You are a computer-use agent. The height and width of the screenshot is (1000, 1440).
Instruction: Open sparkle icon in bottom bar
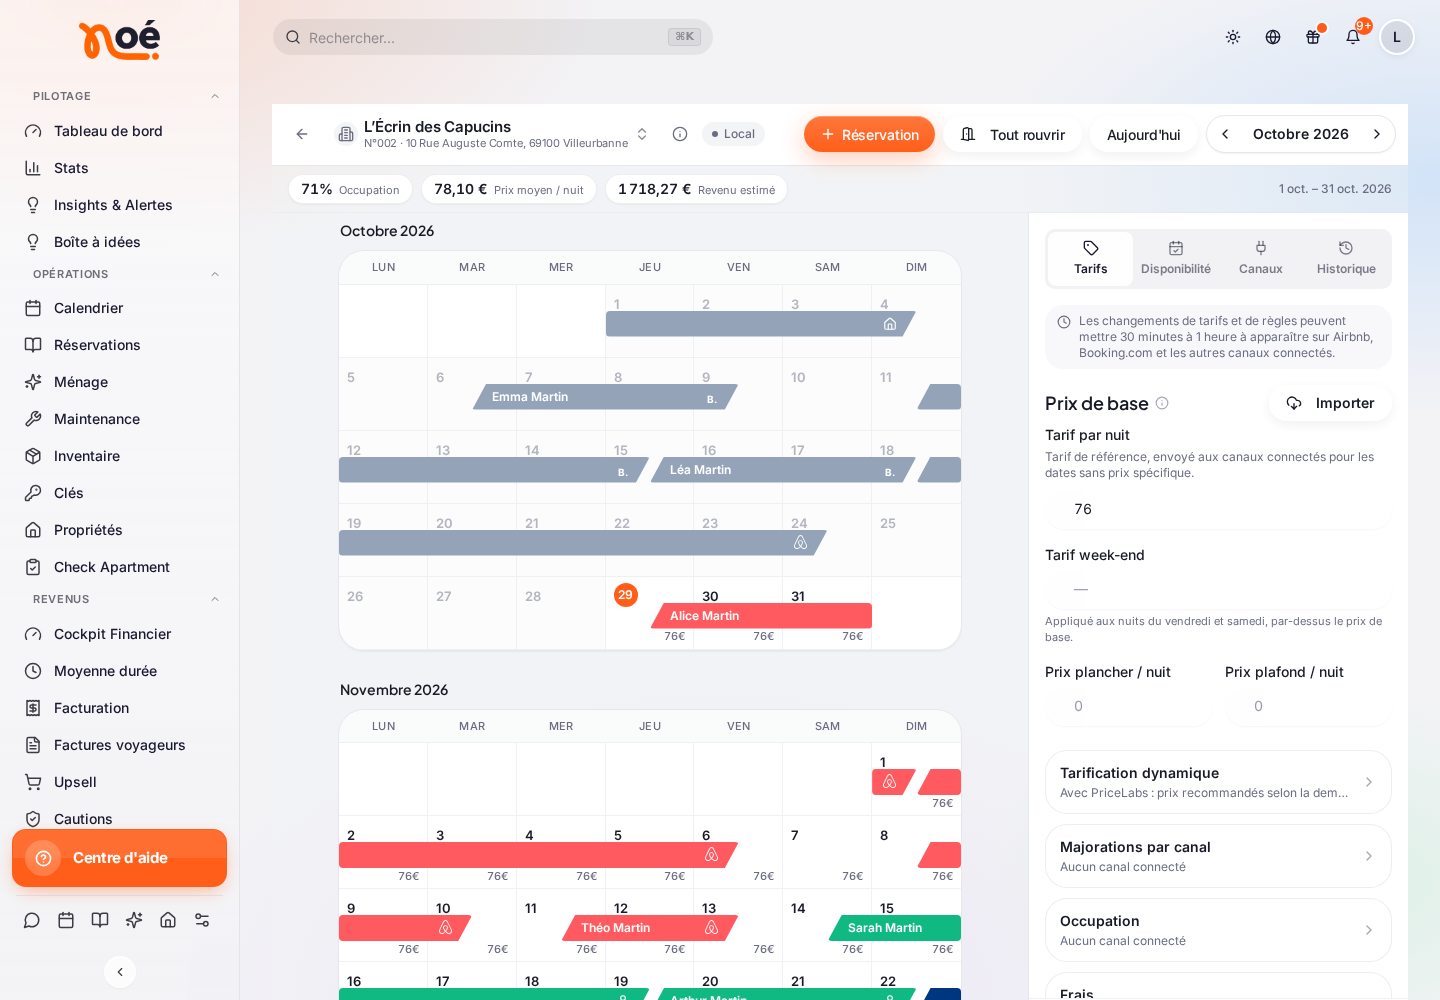click(134, 920)
